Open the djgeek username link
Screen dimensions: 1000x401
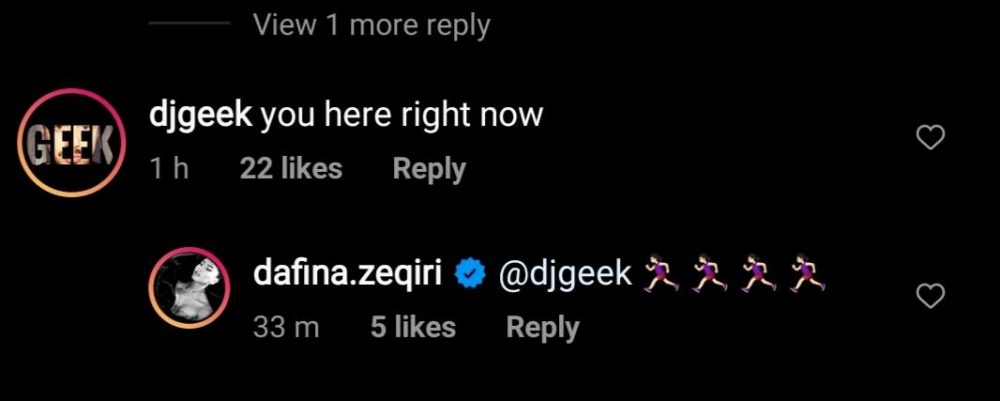pos(201,116)
